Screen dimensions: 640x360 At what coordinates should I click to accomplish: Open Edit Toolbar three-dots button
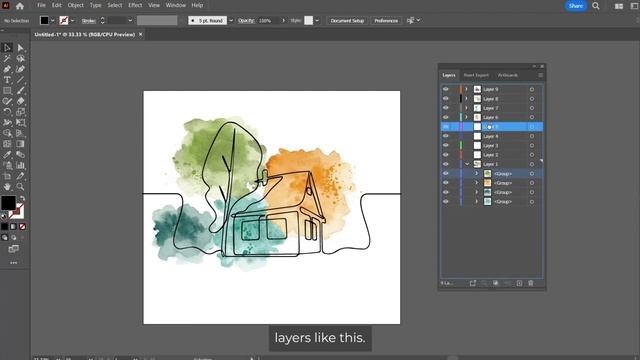tap(13, 263)
